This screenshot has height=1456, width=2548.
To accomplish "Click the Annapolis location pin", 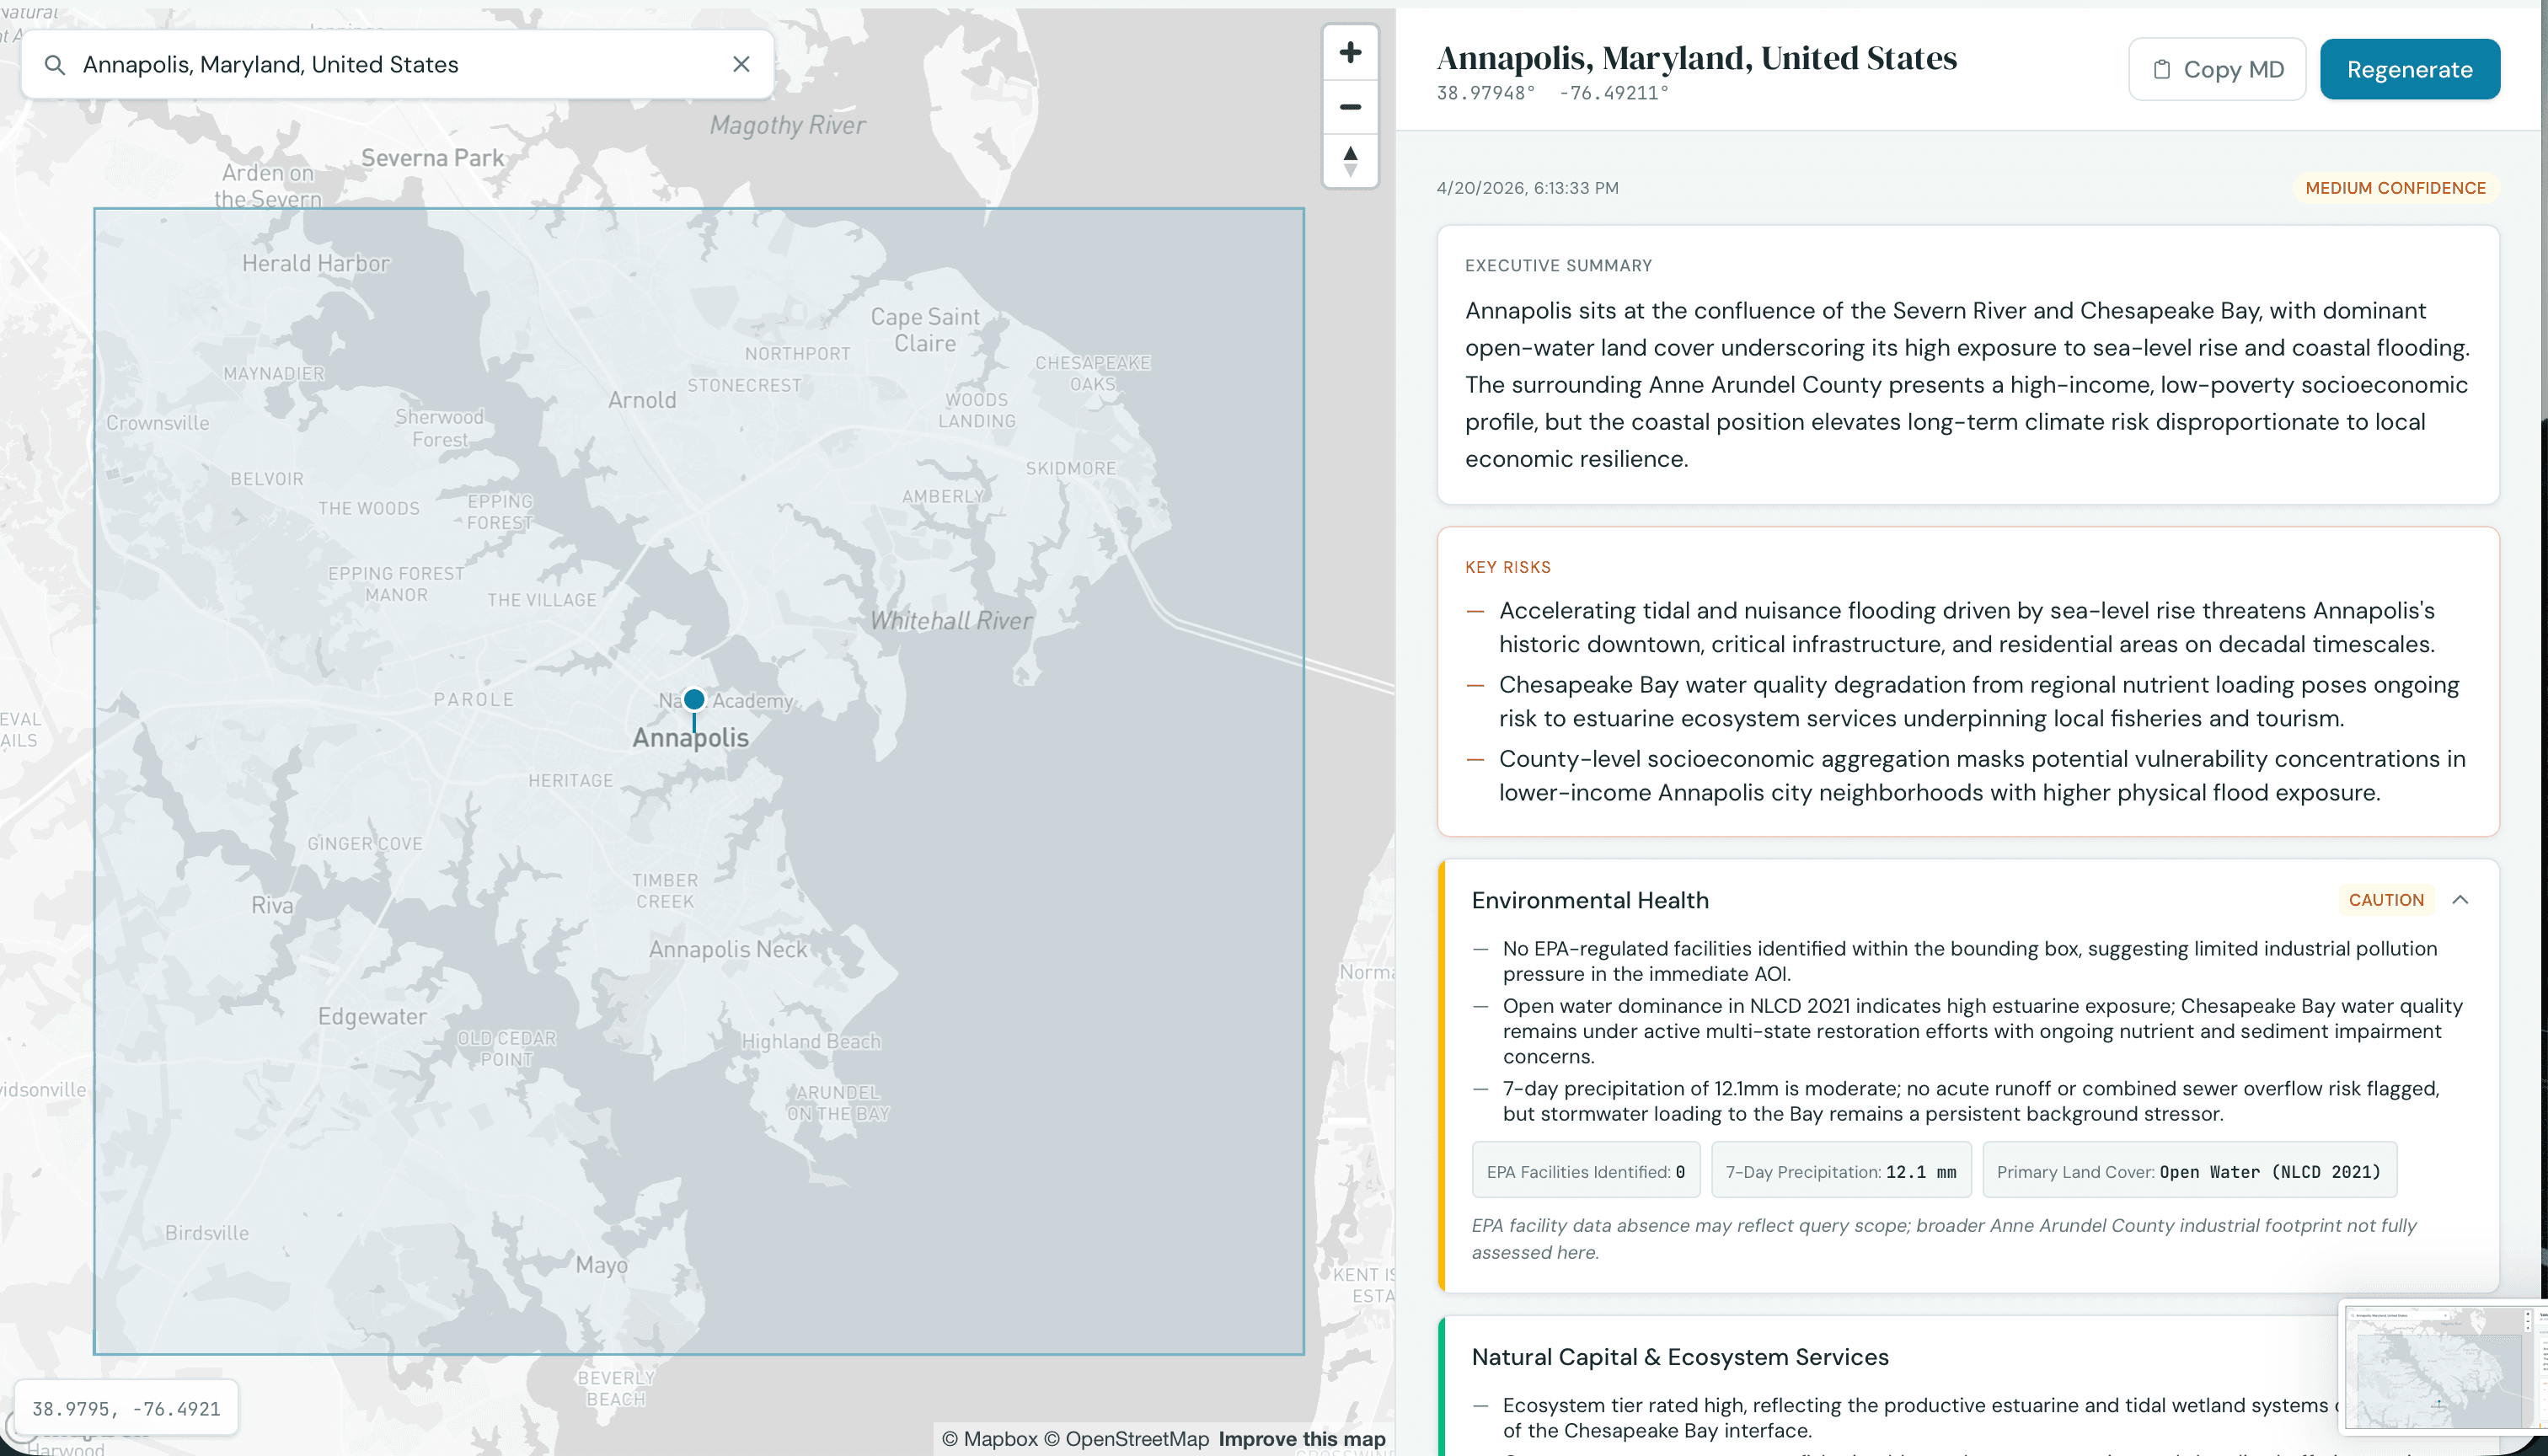I will 694,700.
